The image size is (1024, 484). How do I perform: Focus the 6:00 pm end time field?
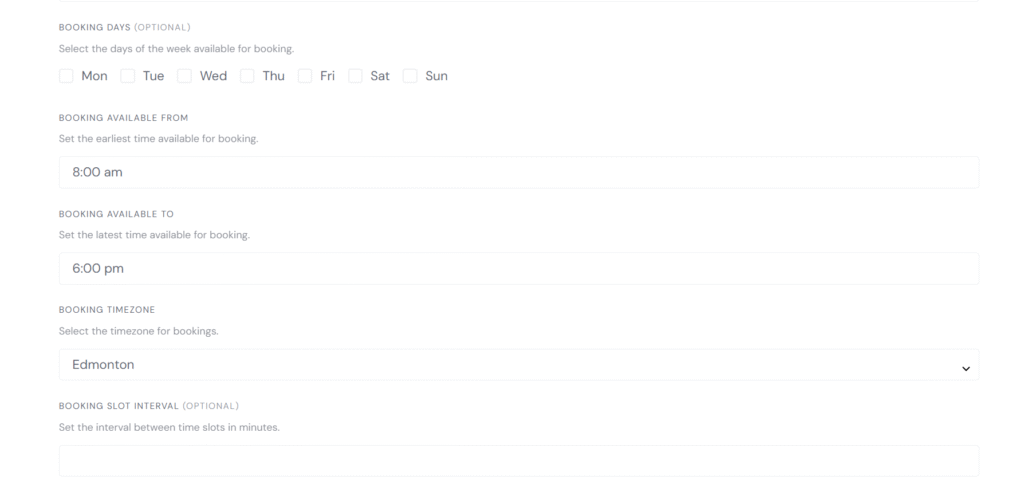pos(518,268)
